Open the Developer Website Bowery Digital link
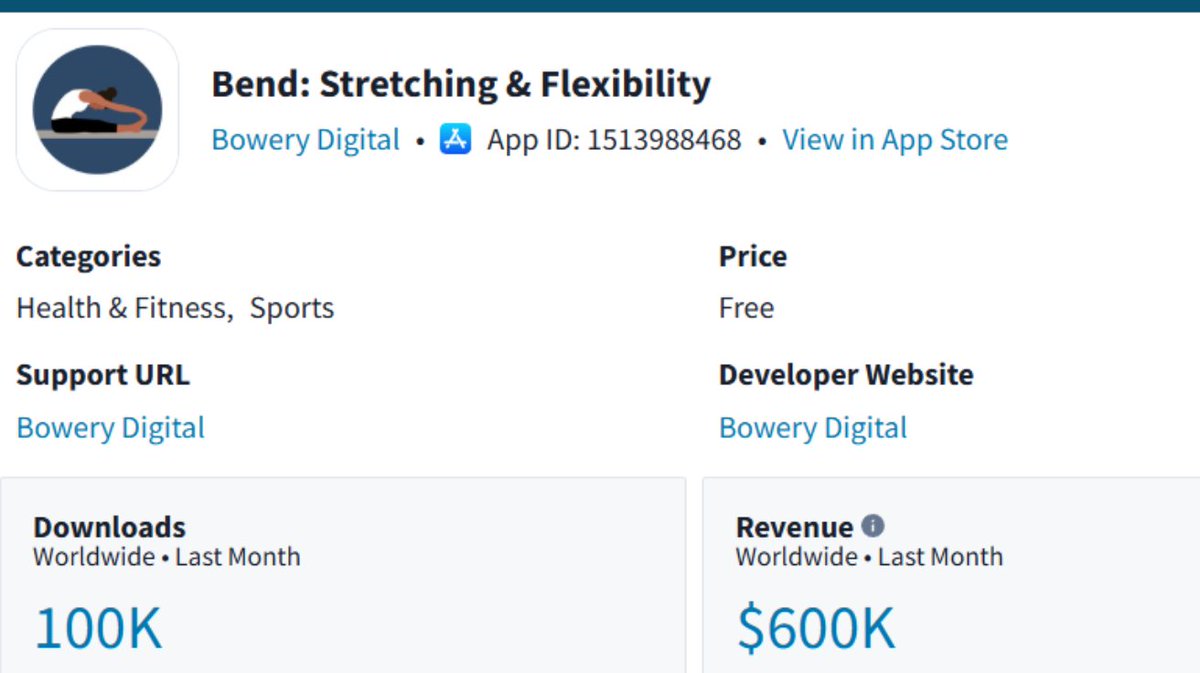This screenshot has width=1200, height=673. 812,428
